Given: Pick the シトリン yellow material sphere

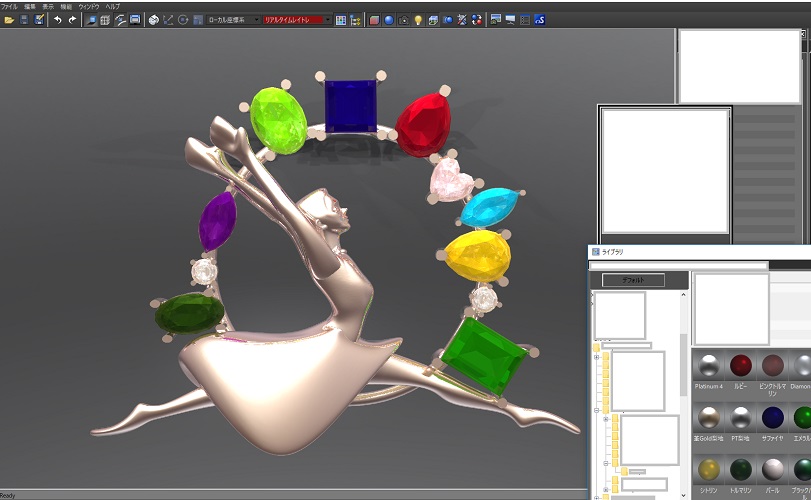Looking at the screenshot, I should [708, 470].
